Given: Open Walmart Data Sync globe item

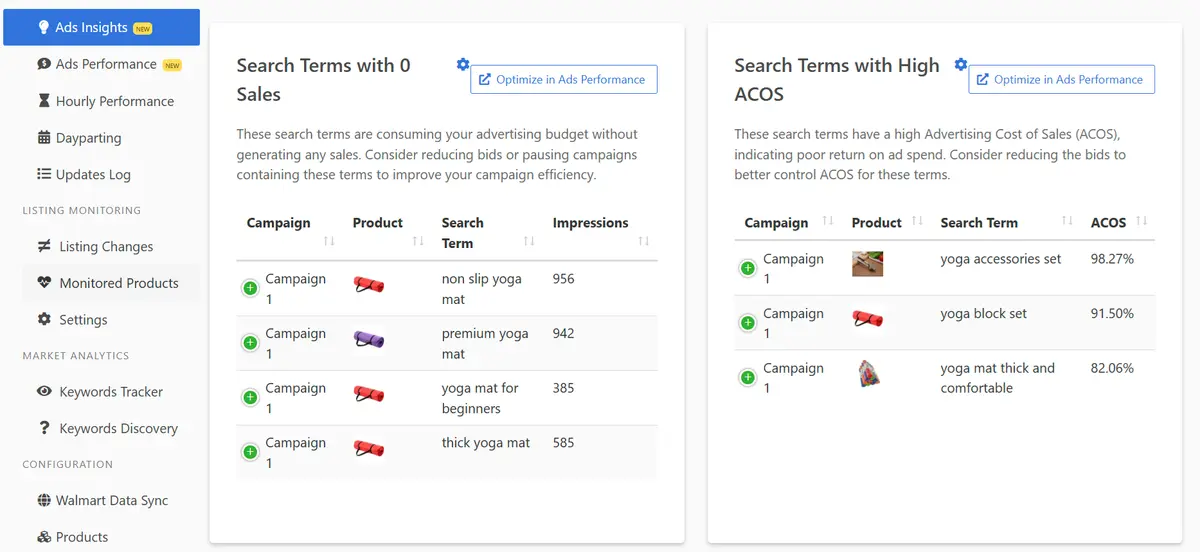Looking at the screenshot, I should 113,500.
